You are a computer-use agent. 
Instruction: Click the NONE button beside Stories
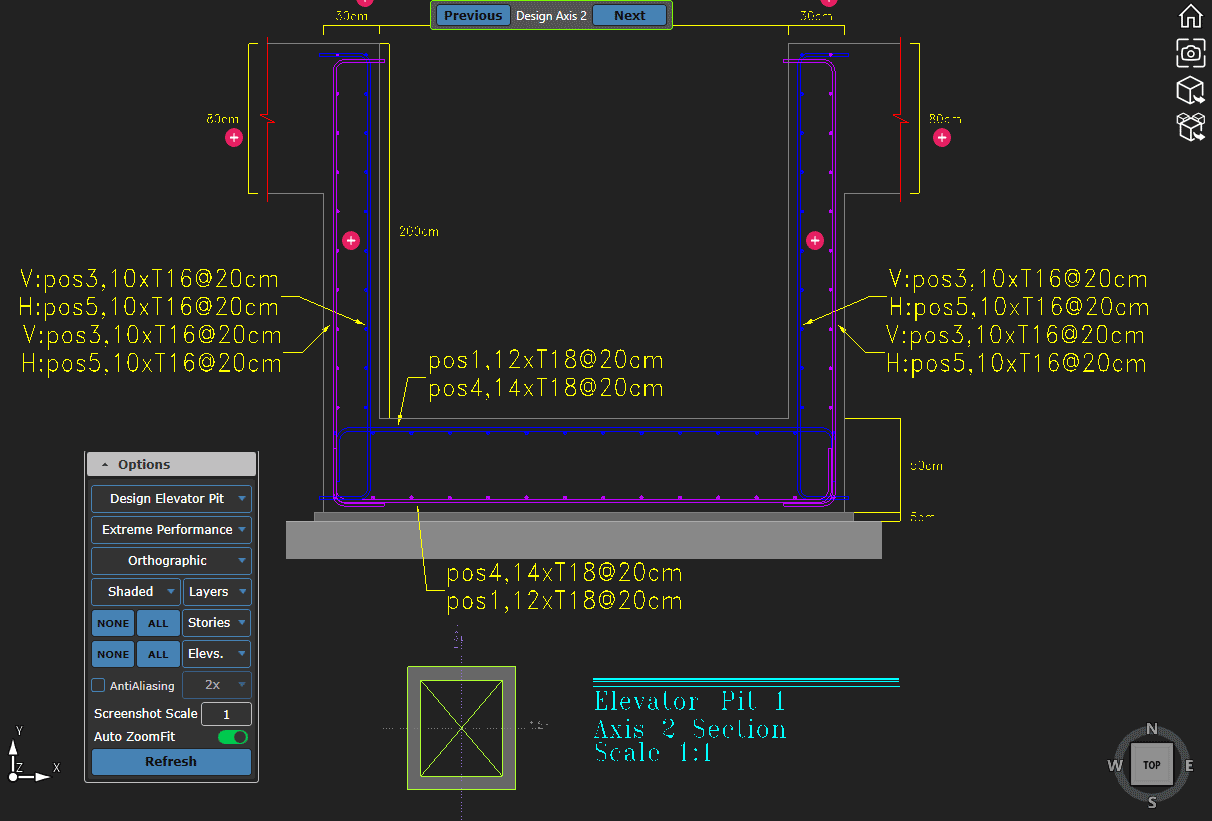click(113, 623)
